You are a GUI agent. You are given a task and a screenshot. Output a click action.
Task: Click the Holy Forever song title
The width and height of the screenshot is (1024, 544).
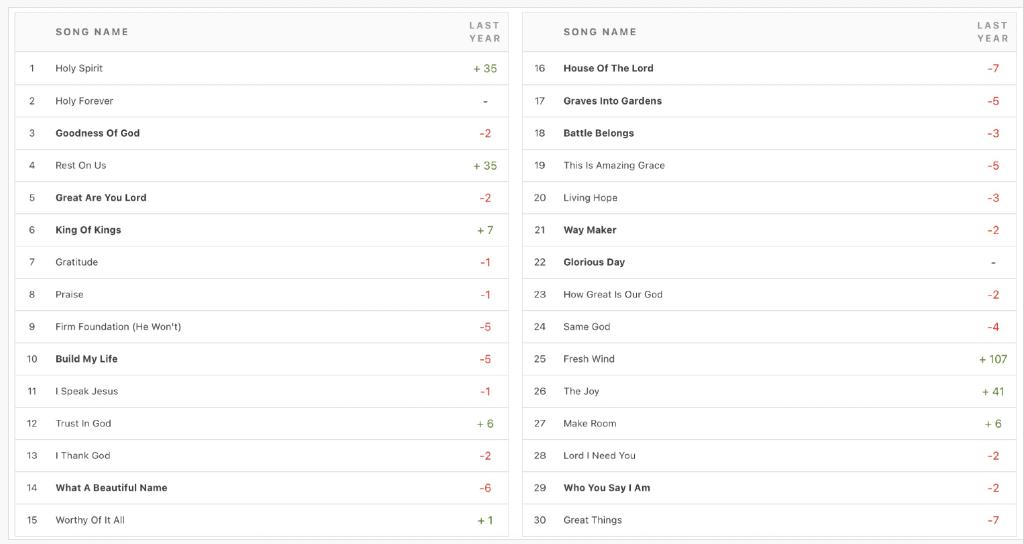tap(84, 101)
